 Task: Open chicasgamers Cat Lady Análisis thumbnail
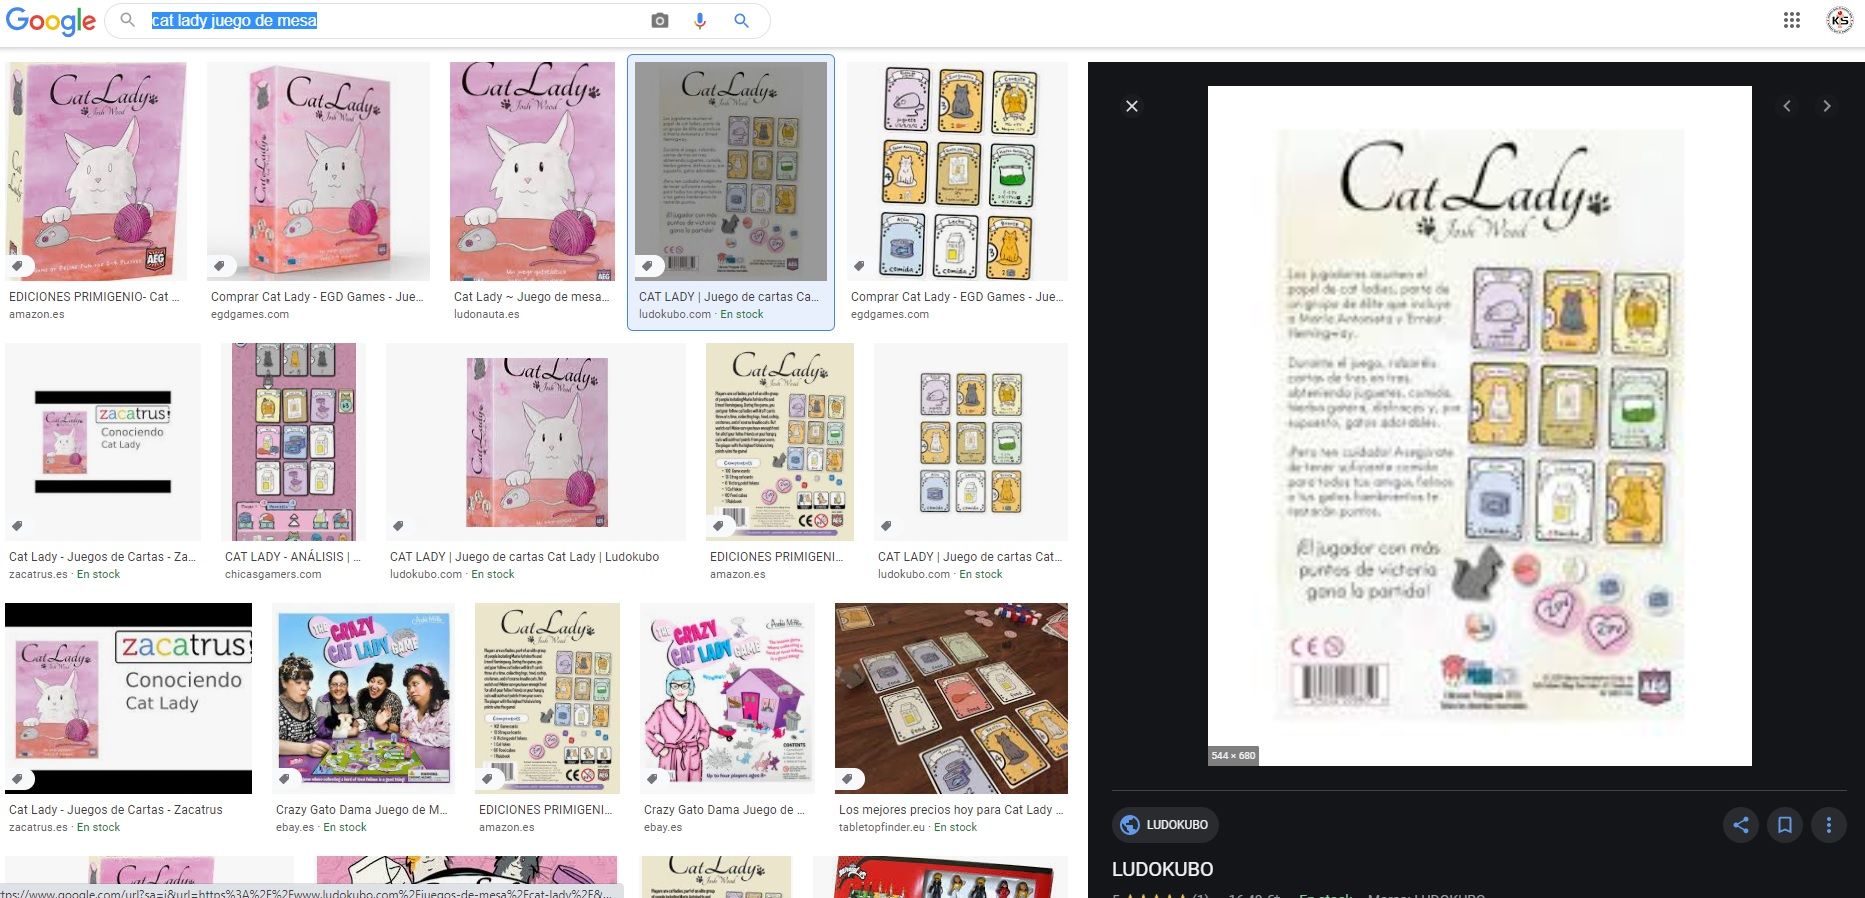[x=294, y=442]
